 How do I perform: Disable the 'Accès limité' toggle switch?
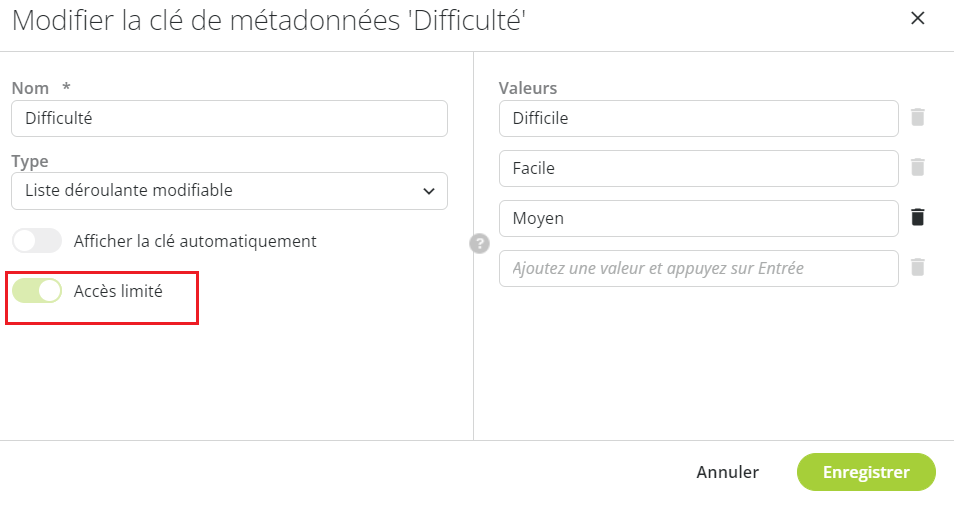tap(37, 291)
